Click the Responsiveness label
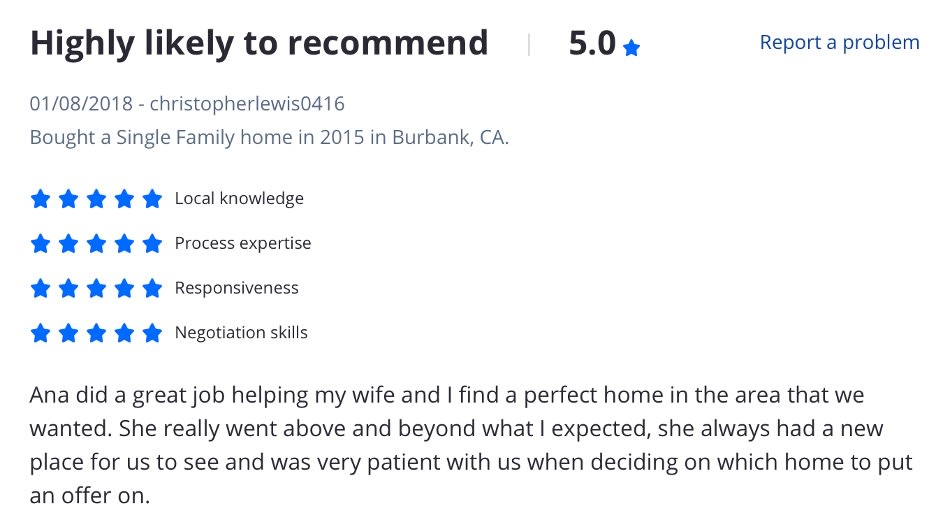Image resolution: width=936 pixels, height=528 pixels. click(x=236, y=288)
